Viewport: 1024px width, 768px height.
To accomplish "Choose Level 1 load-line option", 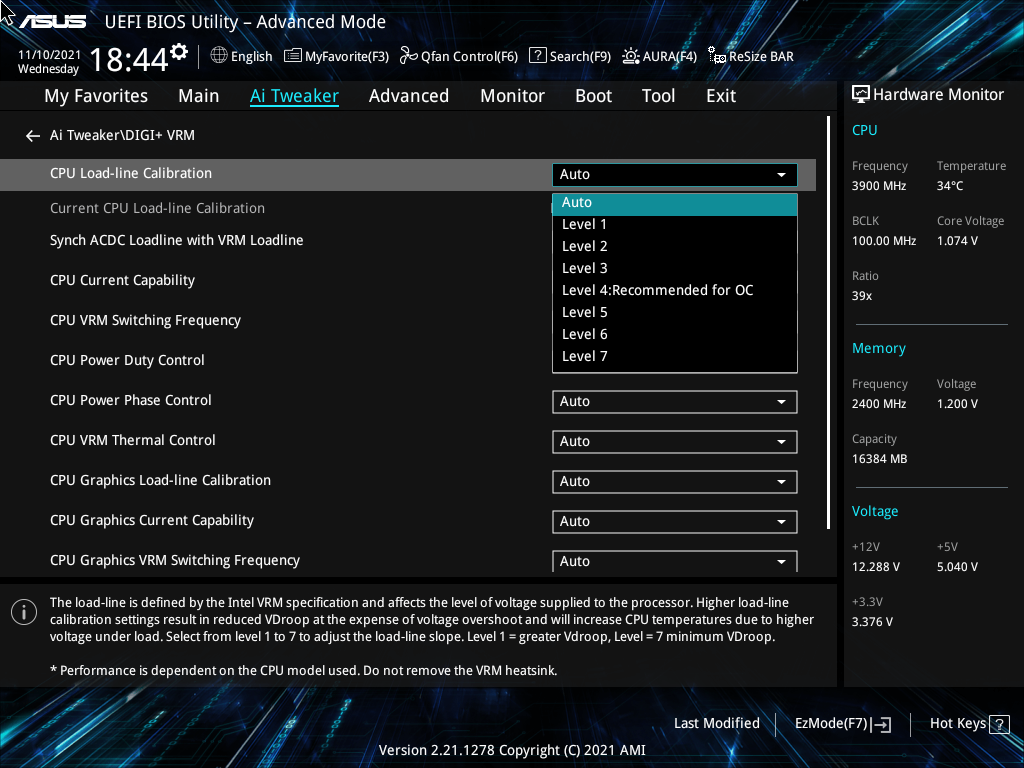I will pos(675,225).
